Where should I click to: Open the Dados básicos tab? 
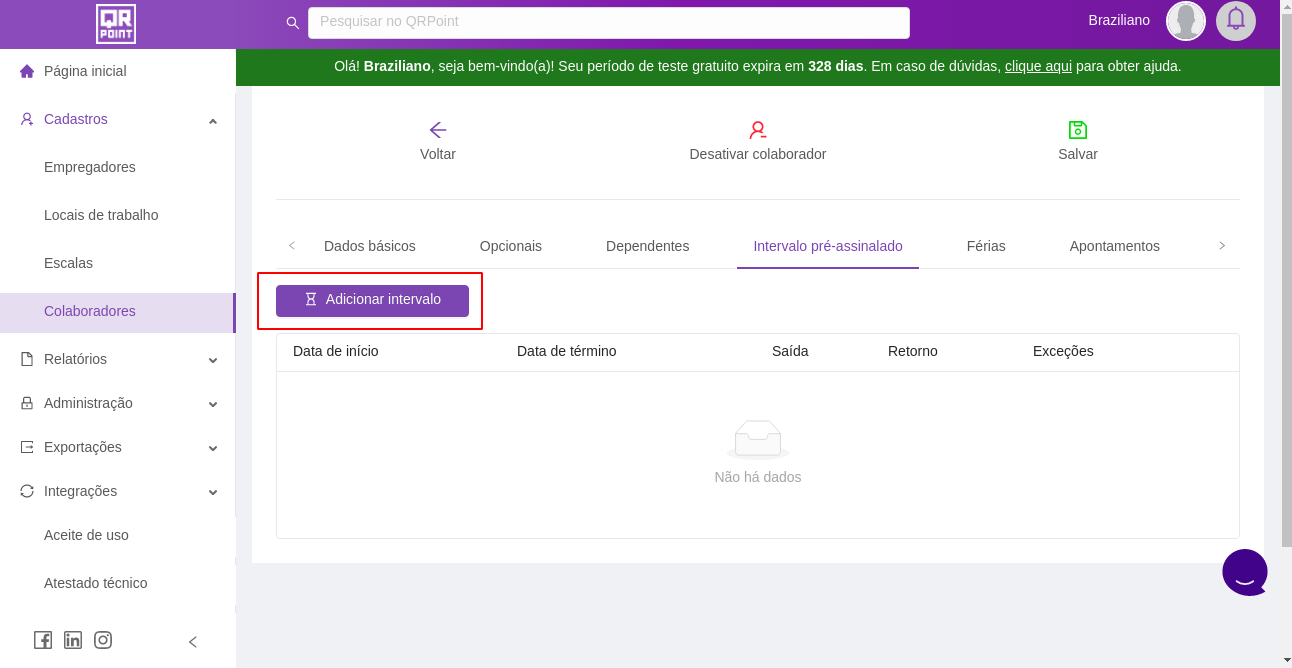coord(370,246)
